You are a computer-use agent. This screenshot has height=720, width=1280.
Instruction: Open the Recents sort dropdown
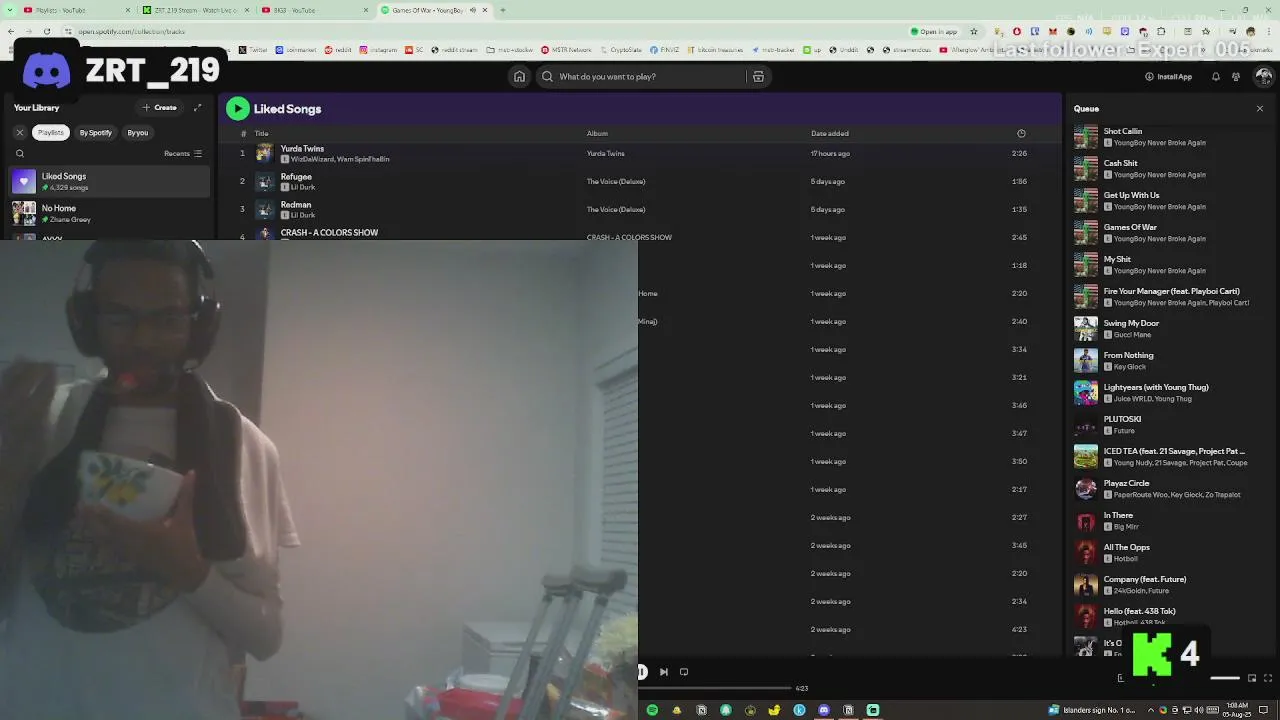click(183, 153)
